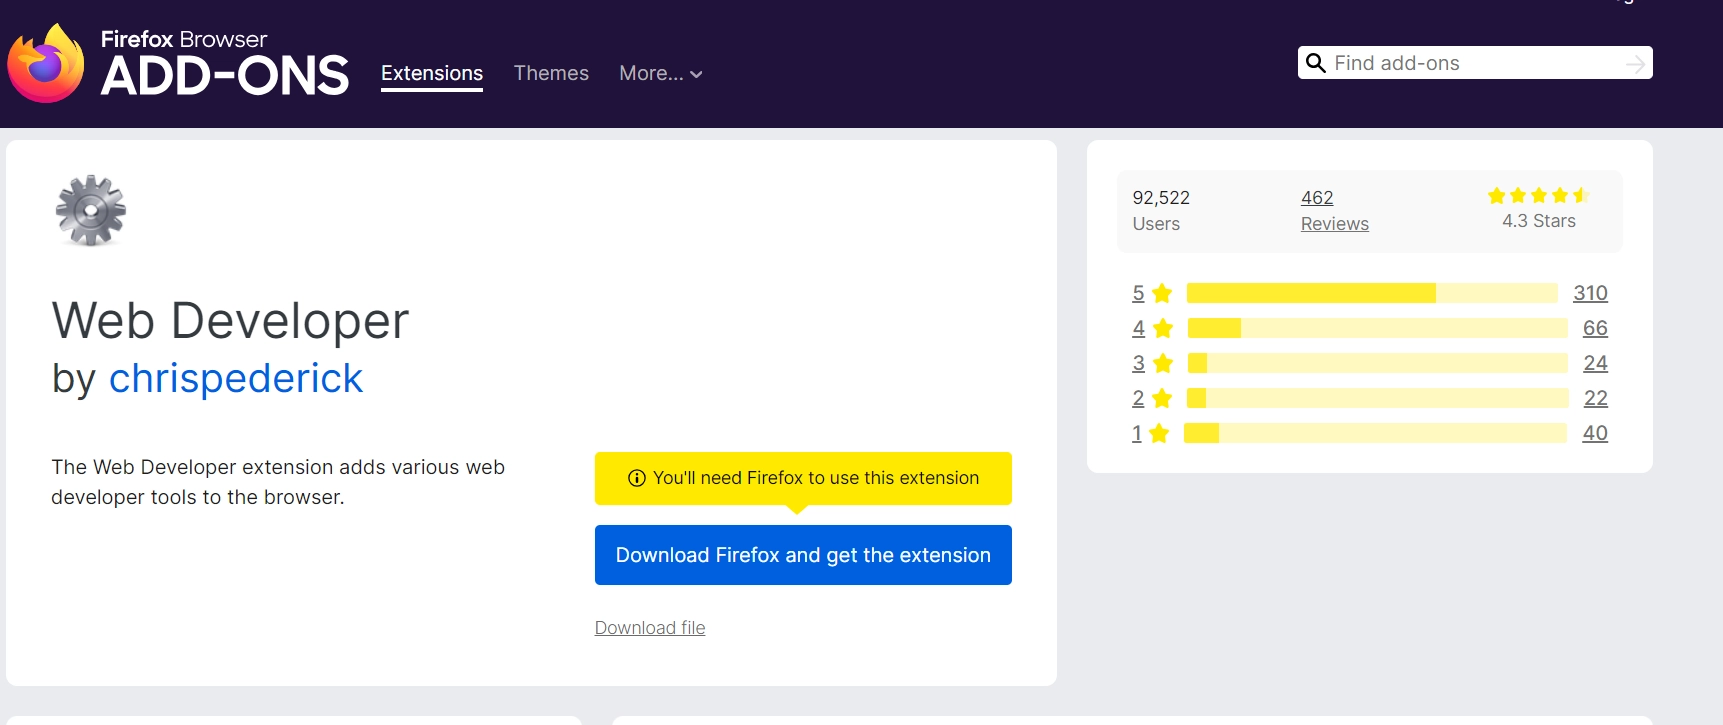Click the star beside the 5 rating
The width and height of the screenshot is (1723, 725).
point(1162,293)
